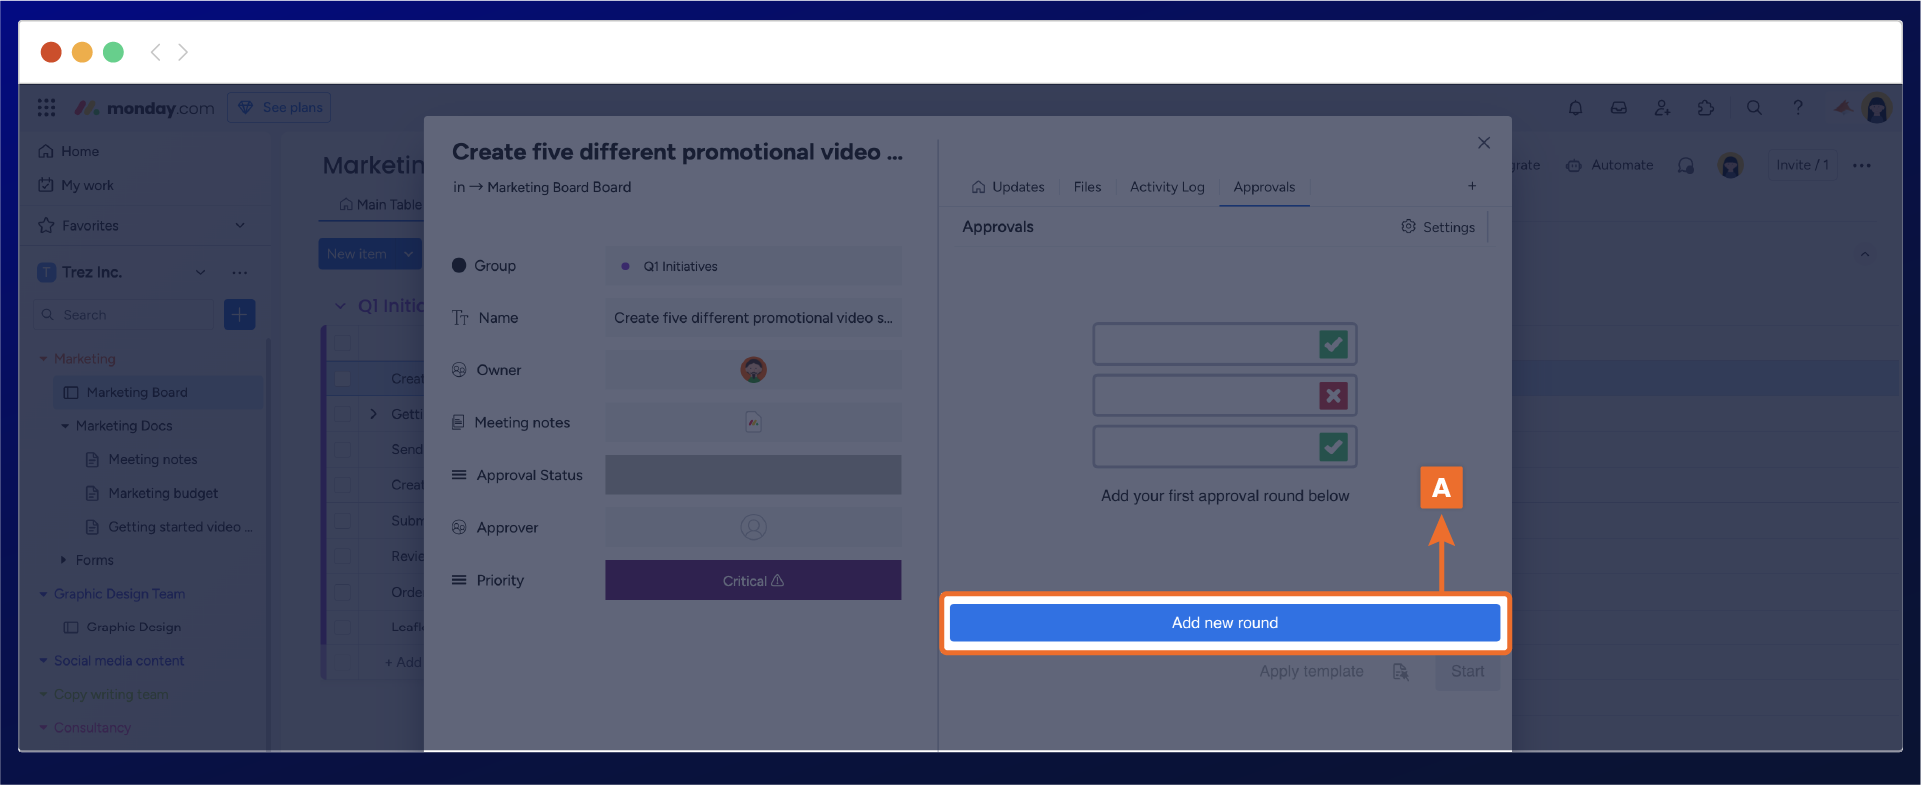Open the apps puzzle piece icon
1921x785 pixels.
click(x=1706, y=108)
